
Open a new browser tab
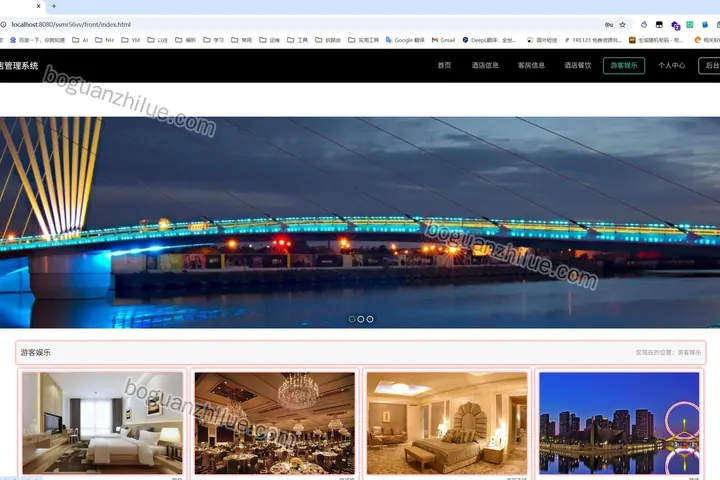coord(54,6)
